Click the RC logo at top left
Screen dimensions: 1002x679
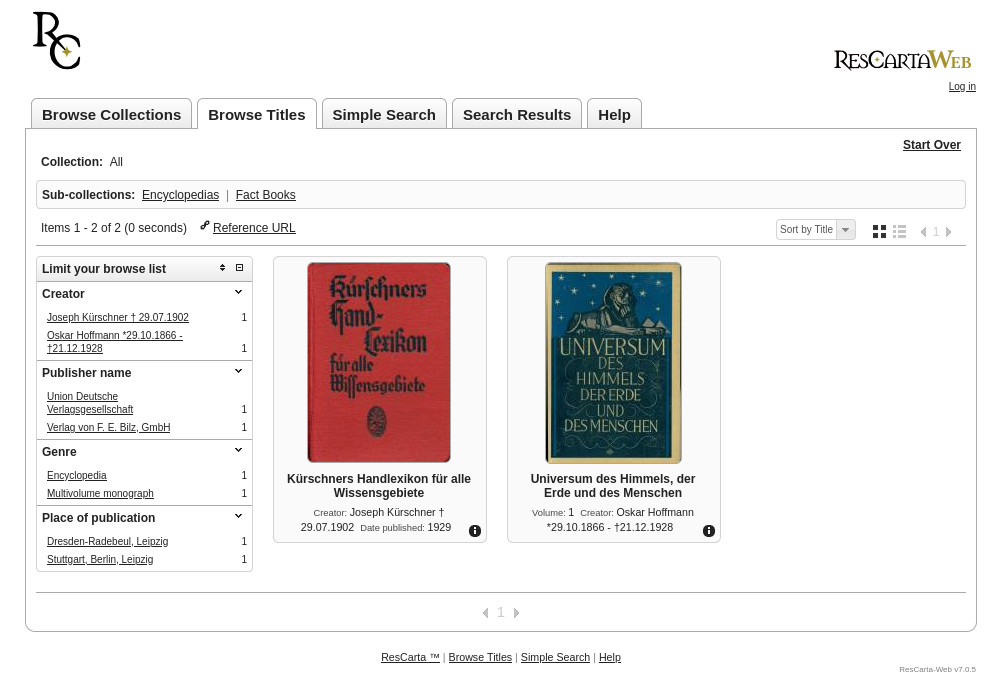pos(56,40)
